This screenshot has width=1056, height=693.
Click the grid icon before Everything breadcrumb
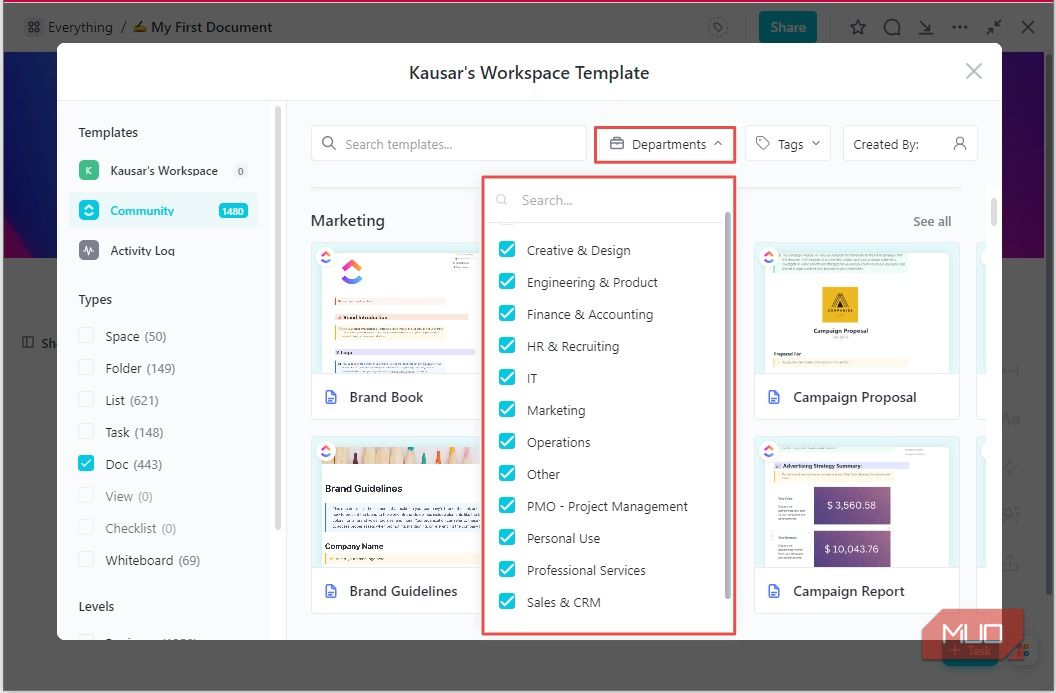tap(33, 27)
